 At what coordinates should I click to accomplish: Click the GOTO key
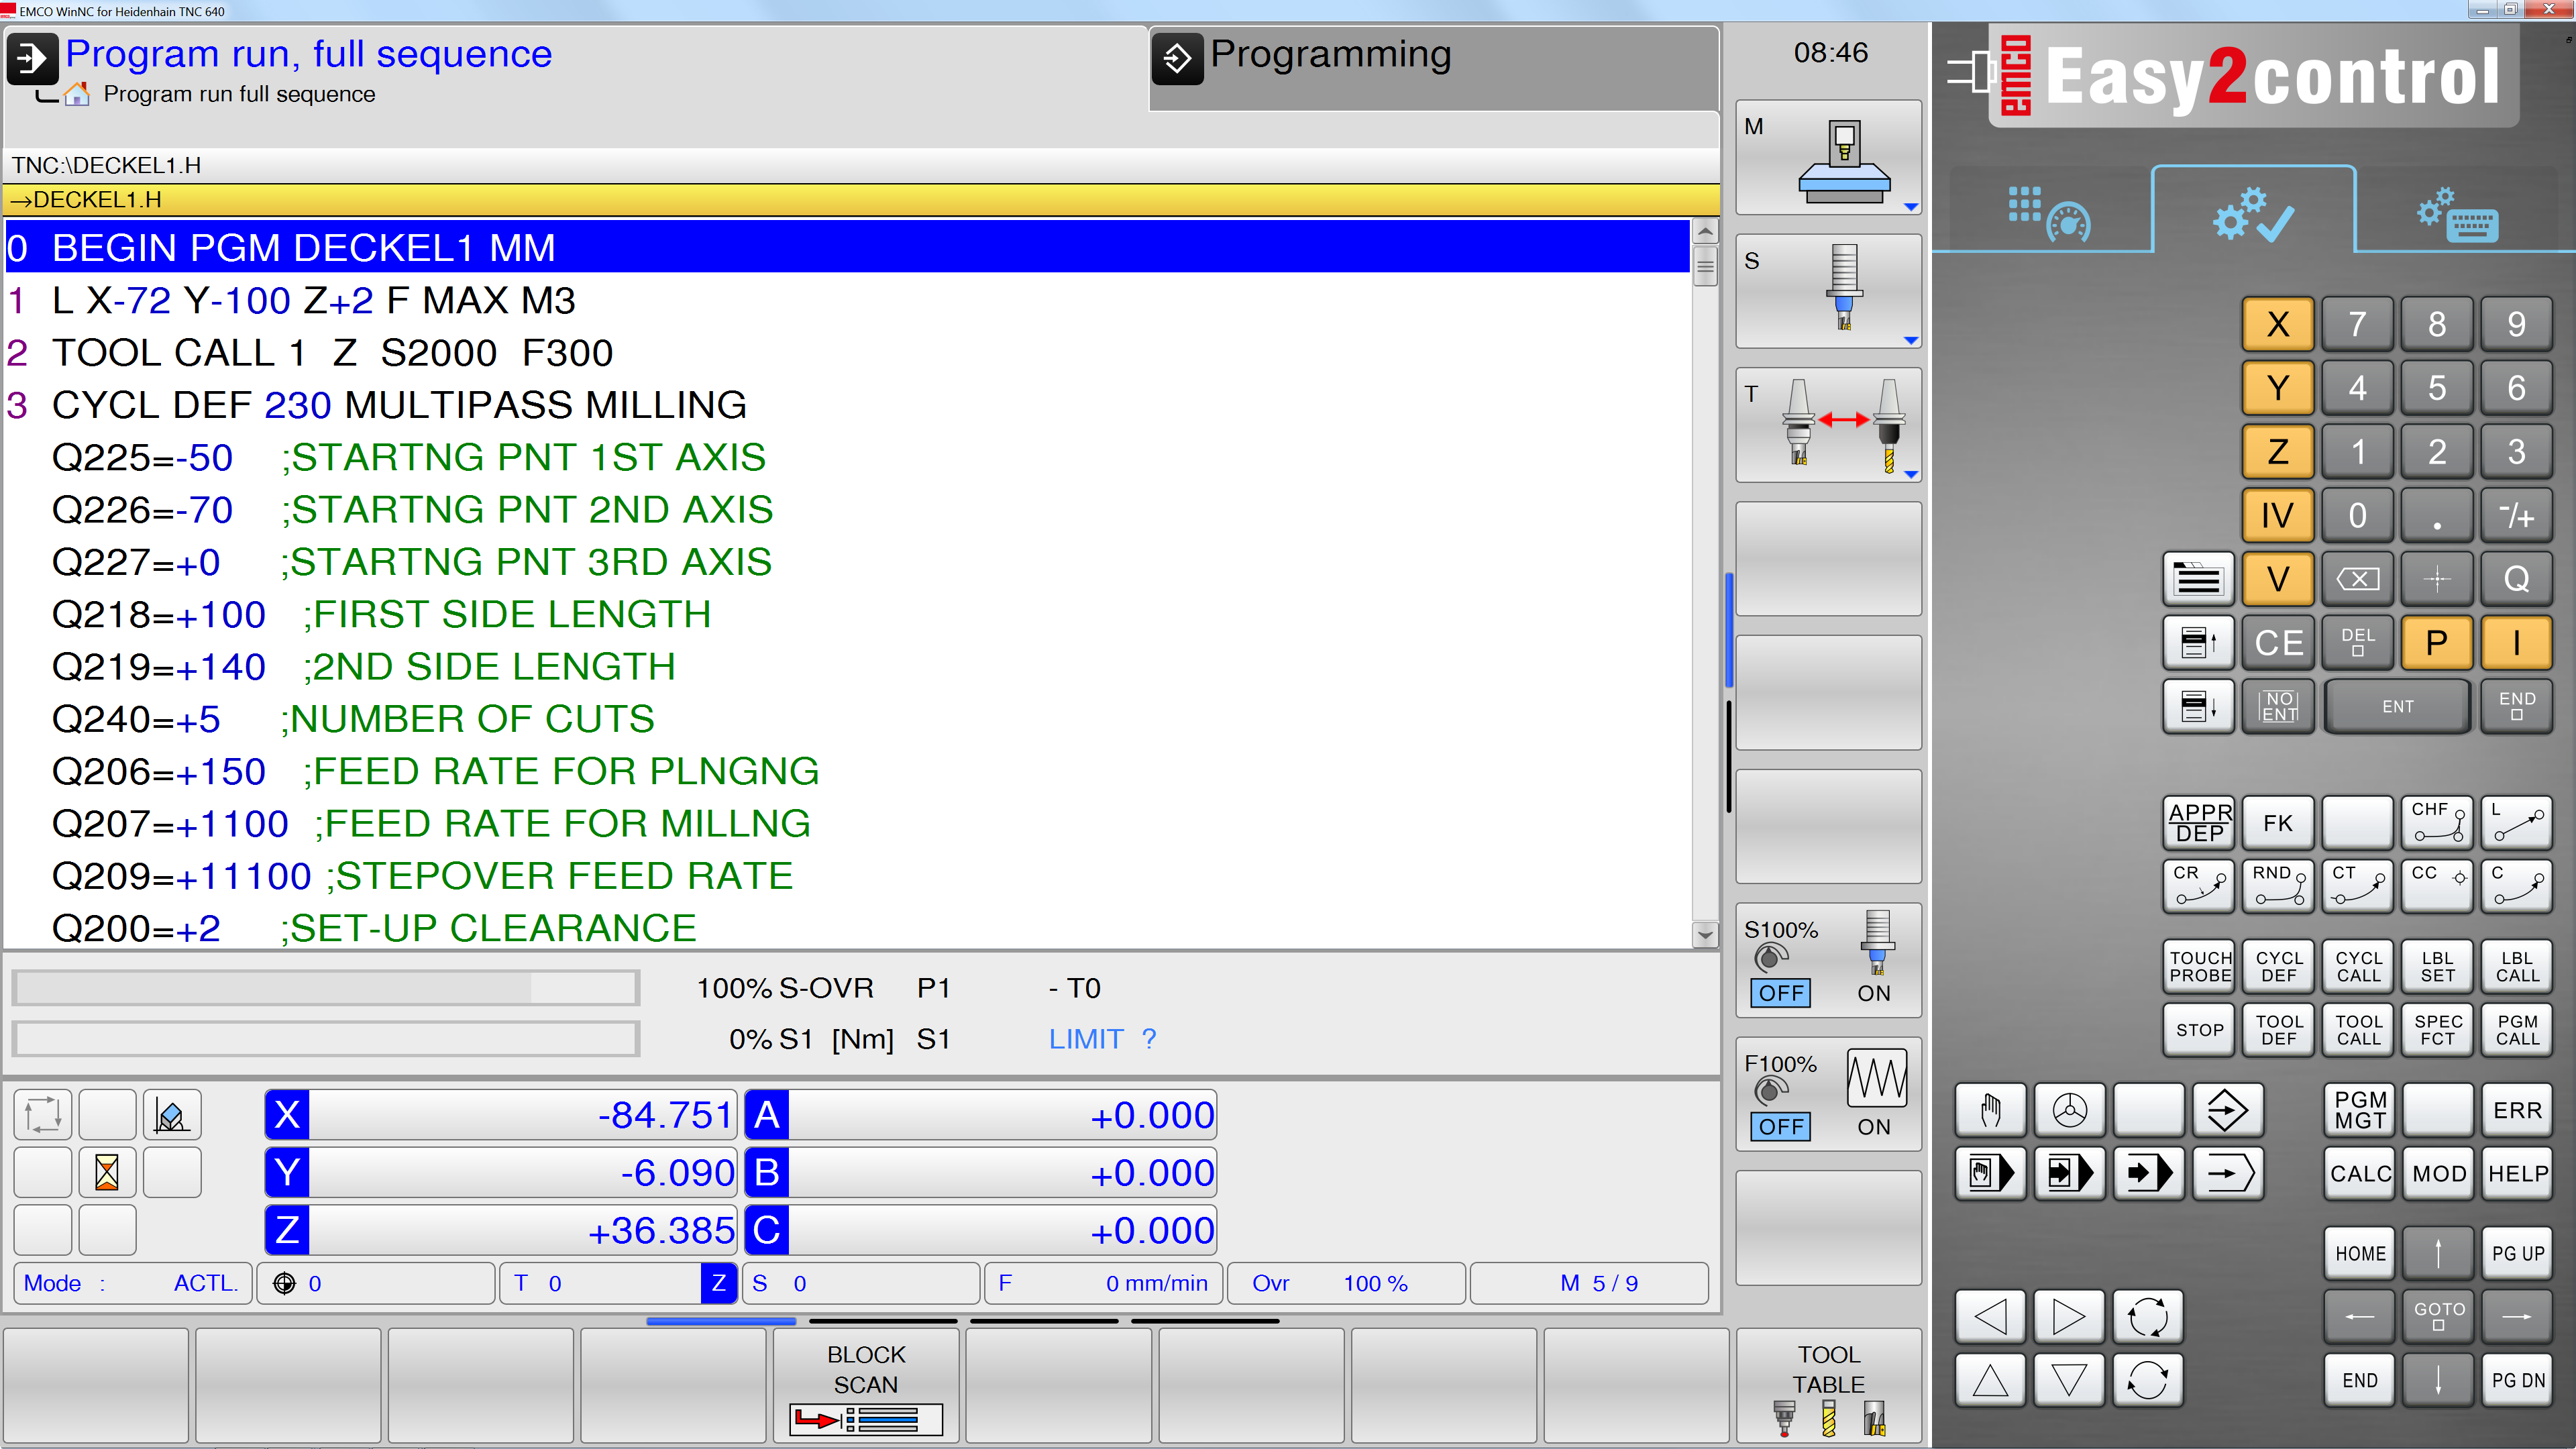tap(2438, 1317)
